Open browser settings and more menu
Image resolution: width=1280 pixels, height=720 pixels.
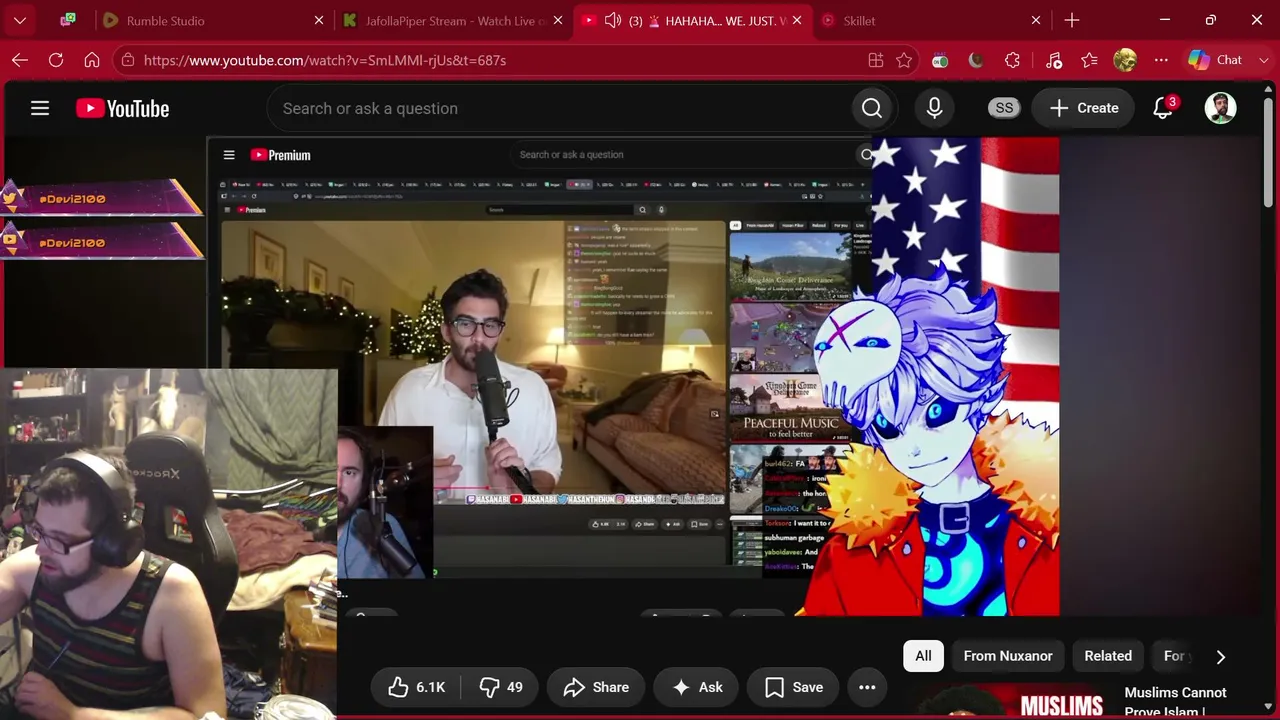(1161, 60)
